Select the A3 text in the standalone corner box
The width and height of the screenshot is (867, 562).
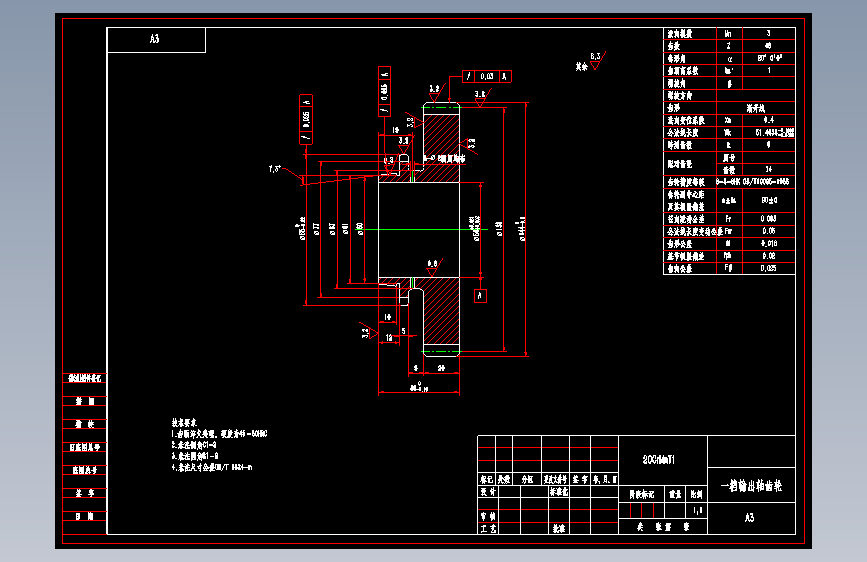(154, 39)
